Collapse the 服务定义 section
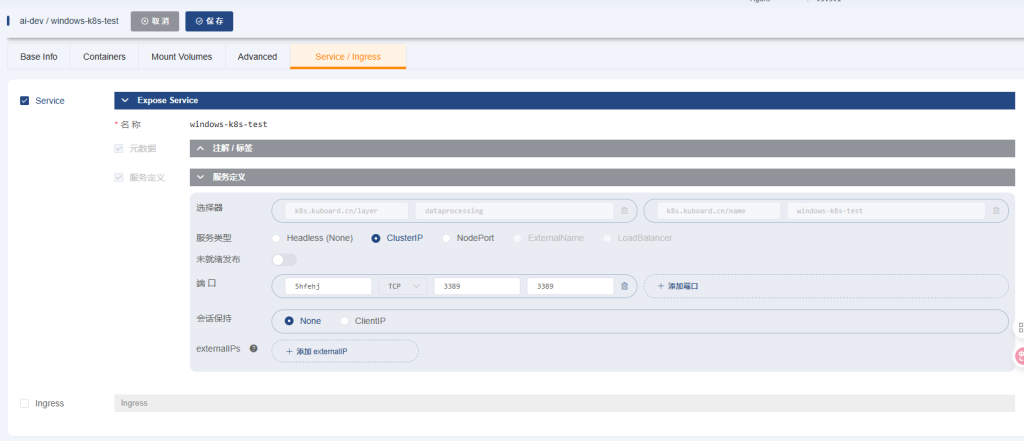 [x=200, y=177]
